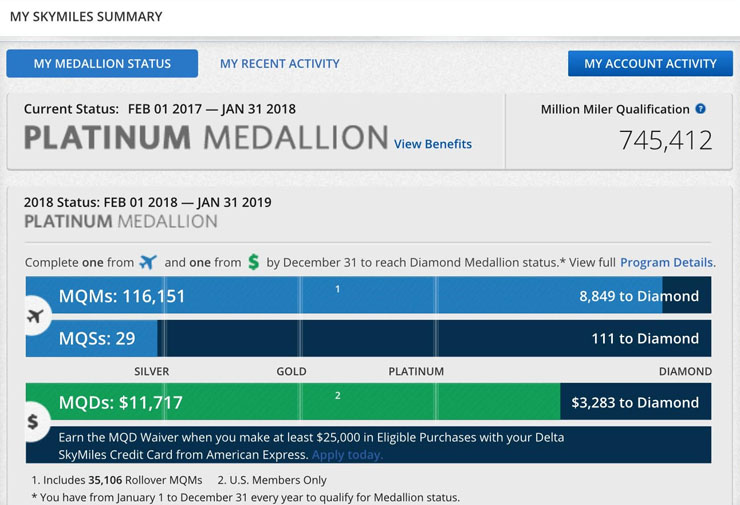This screenshot has width=740, height=505.
Task: Open the My Account Activity button
Action: pyautogui.click(x=650, y=64)
